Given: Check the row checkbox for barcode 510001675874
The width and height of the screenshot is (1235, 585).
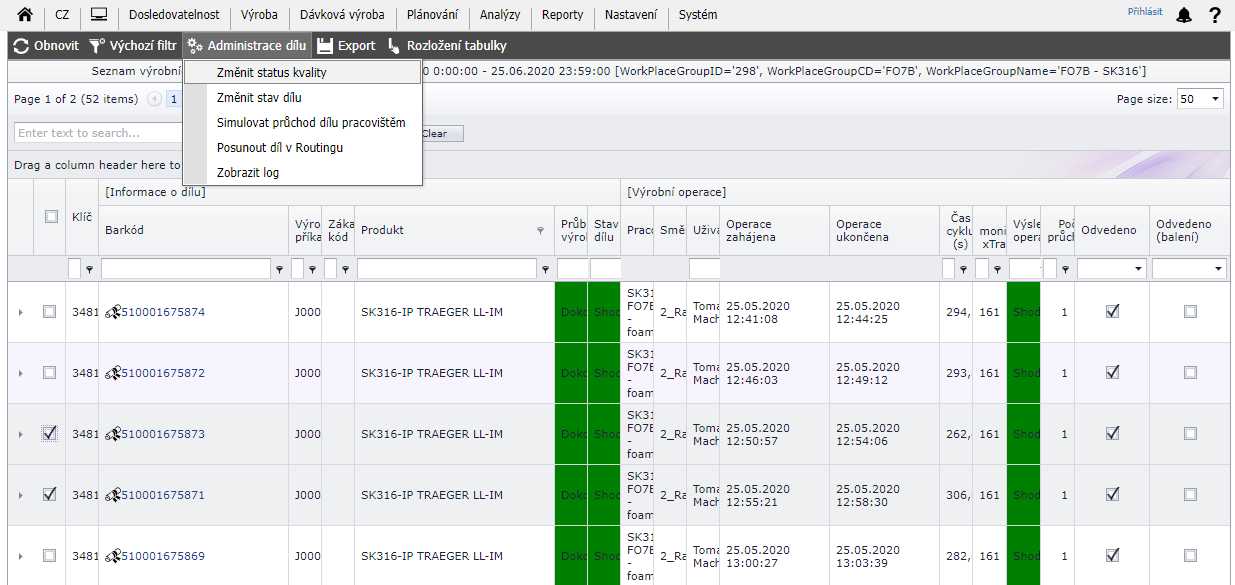Looking at the screenshot, I should pyautogui.click(x=50, y=312).
